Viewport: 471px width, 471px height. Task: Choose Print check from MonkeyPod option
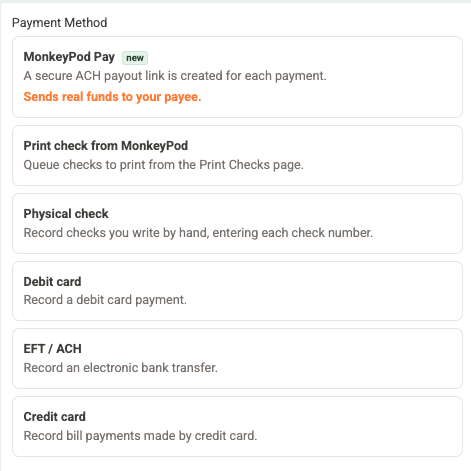pyautogui.click(x=237, y=155)
